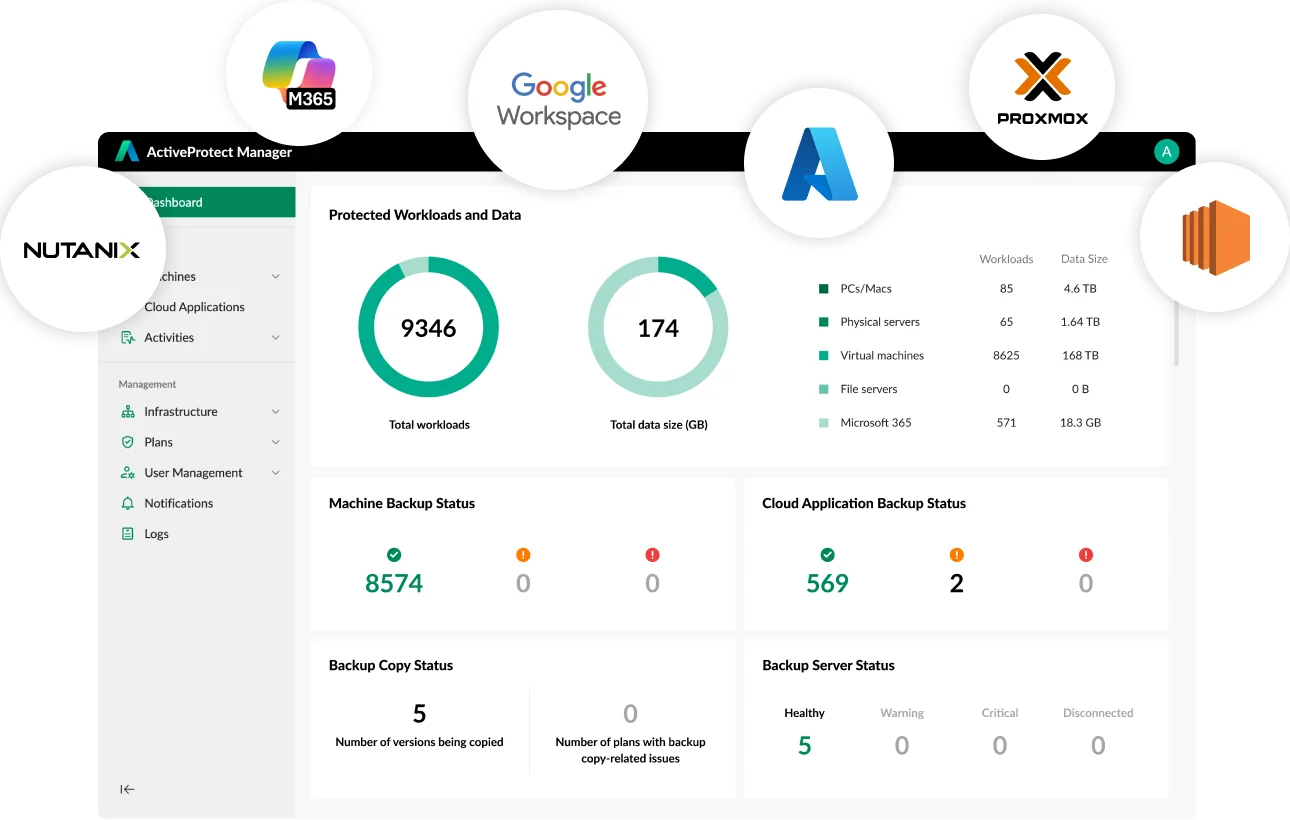Click the "Workloads" column header

pyautogui.click(x=1006, y=259)
